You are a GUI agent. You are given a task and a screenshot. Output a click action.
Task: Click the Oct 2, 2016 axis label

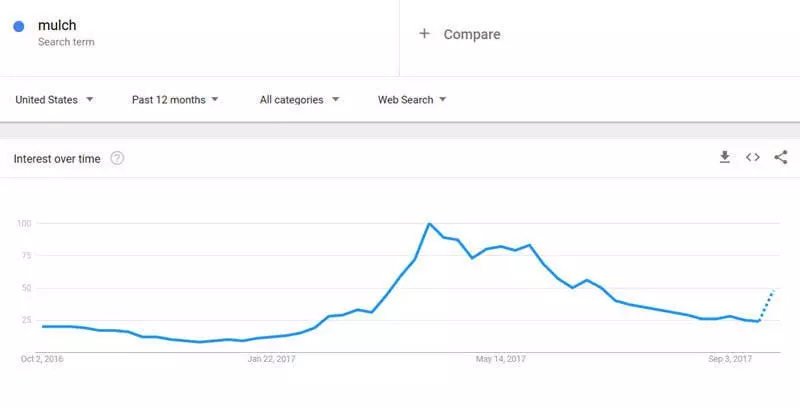(42, 359)
